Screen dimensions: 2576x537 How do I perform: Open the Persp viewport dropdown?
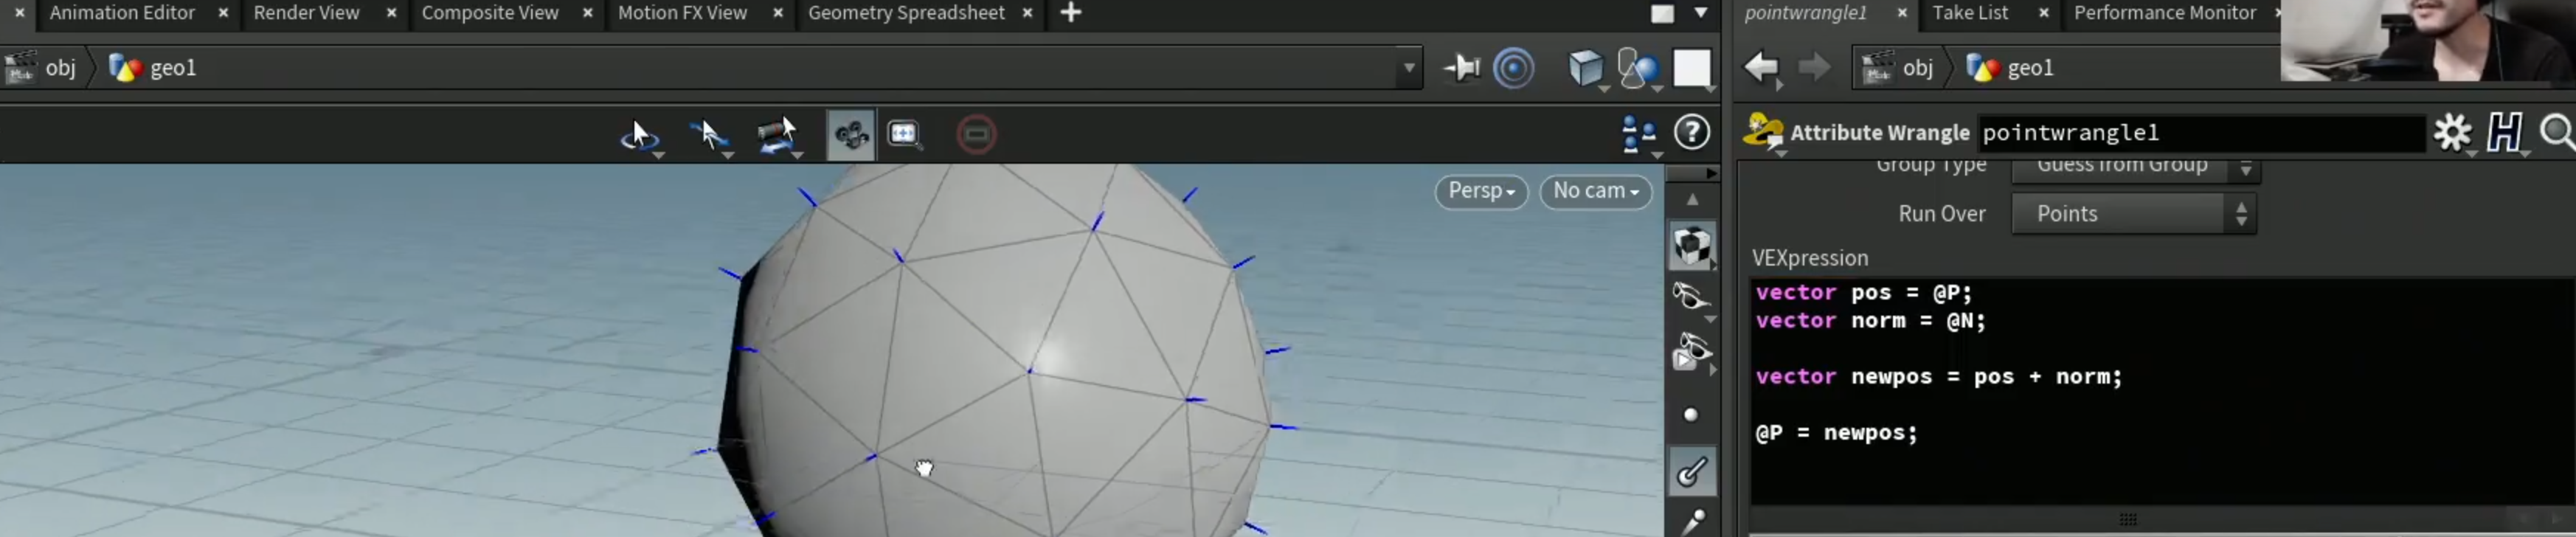point(1481,191)
